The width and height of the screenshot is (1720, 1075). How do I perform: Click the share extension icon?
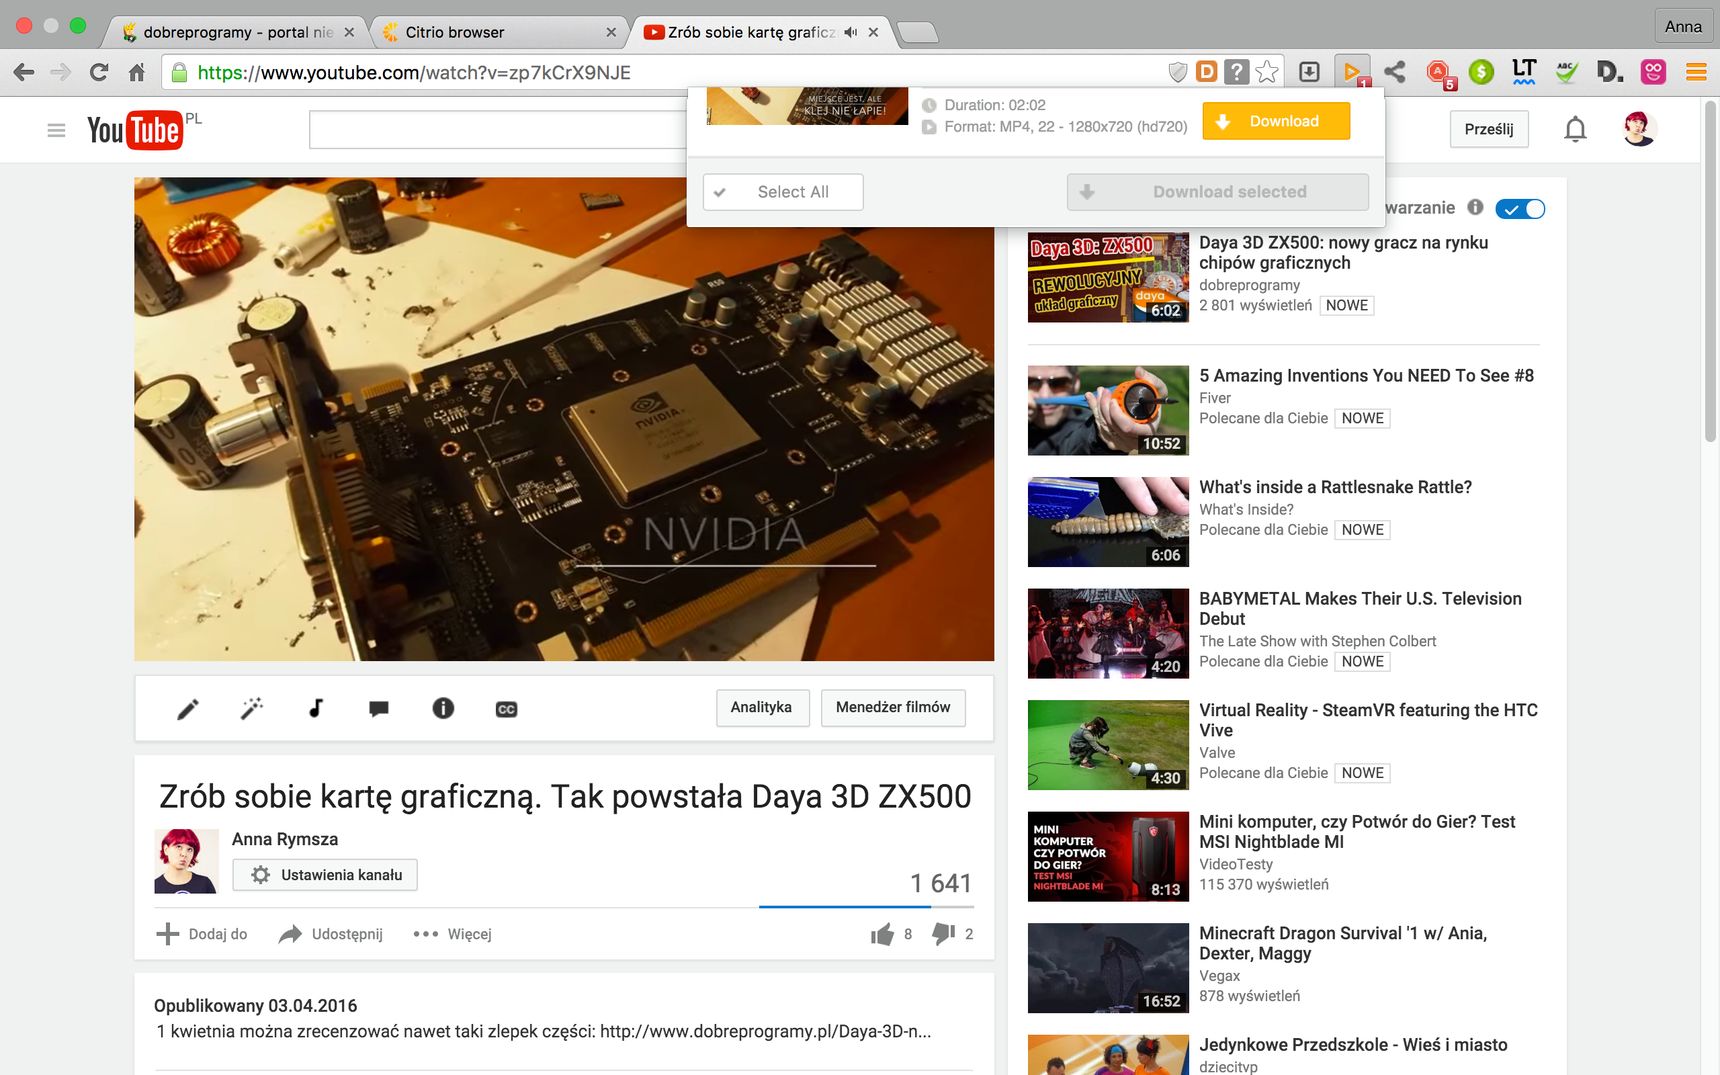click(1395, 72)
